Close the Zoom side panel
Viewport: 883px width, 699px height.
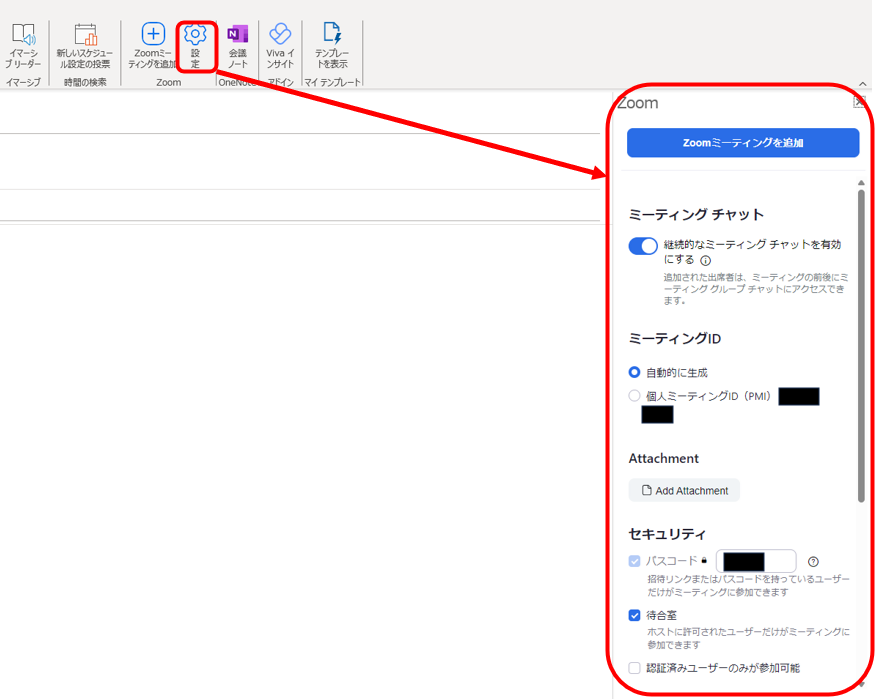pos(859,102)
